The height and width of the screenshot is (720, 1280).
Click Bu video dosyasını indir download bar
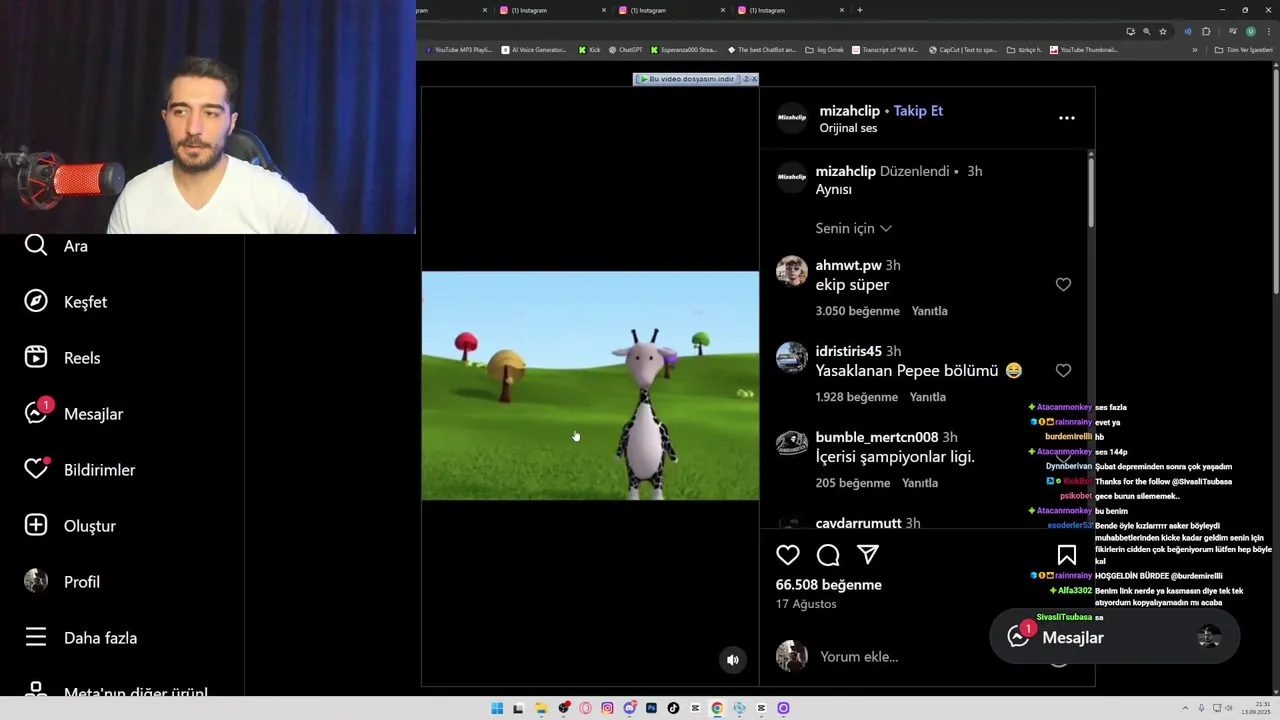point(687,79)
